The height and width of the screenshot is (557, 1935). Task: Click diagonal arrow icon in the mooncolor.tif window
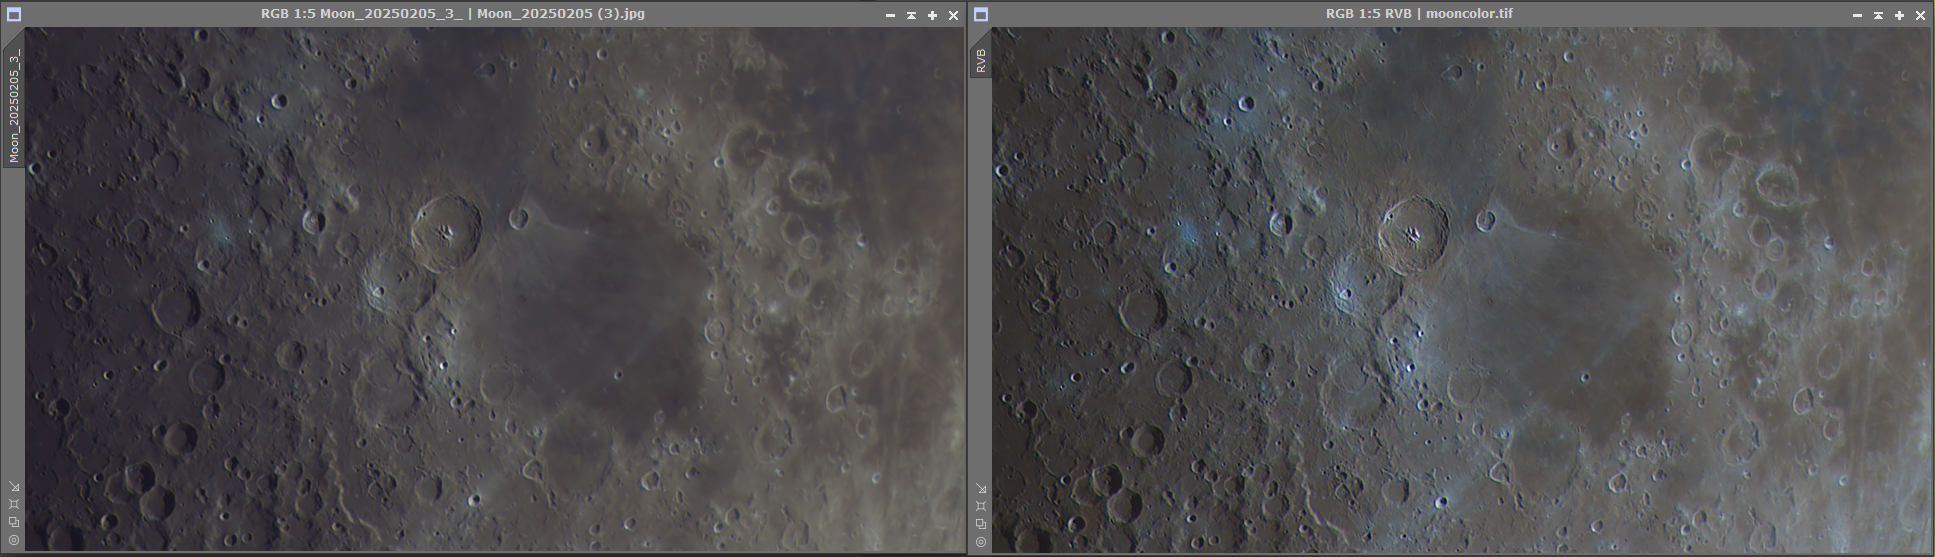coord(981,488)
